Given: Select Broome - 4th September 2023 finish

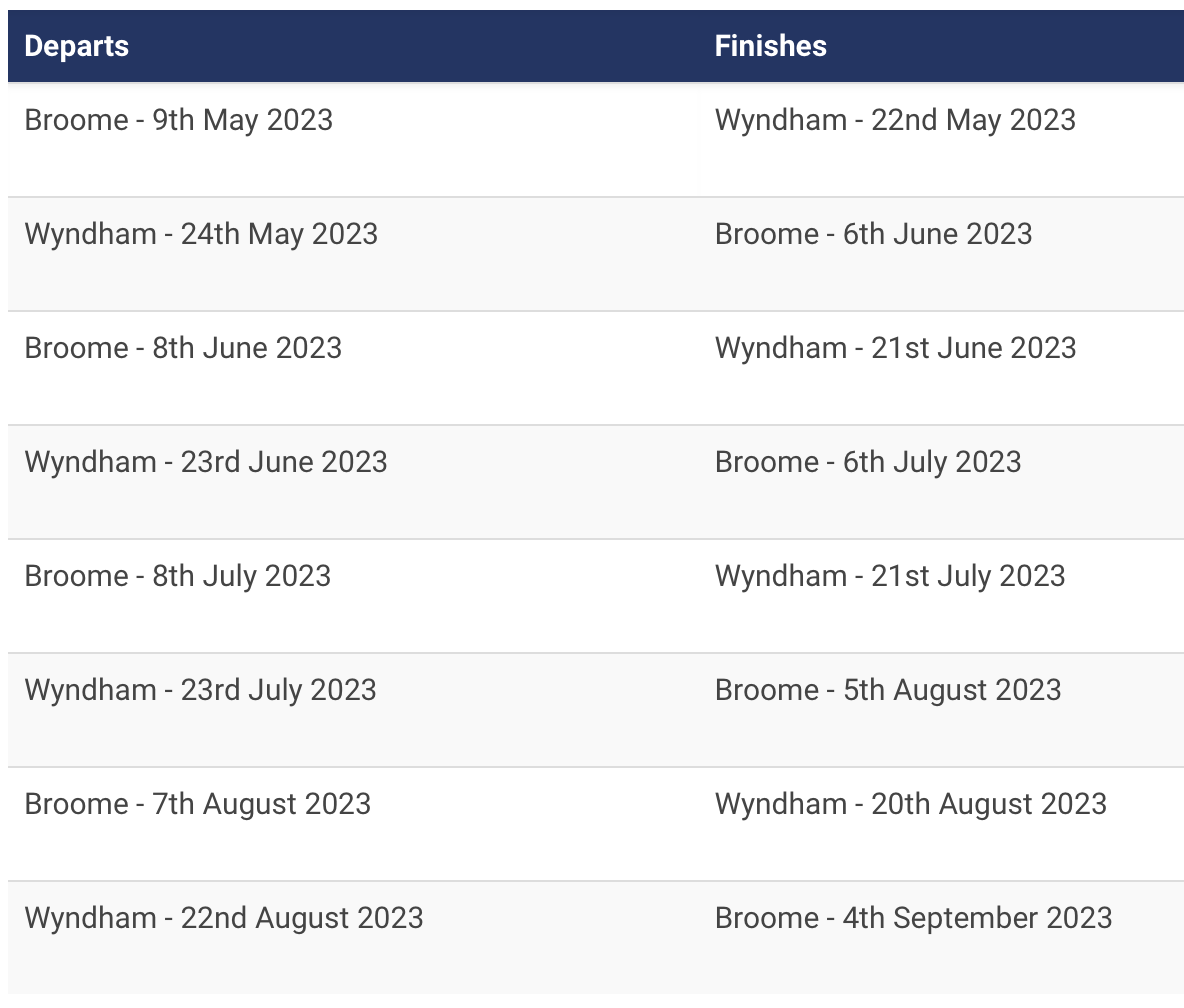Looking at the screenshot, I should [x=913, y=918].
